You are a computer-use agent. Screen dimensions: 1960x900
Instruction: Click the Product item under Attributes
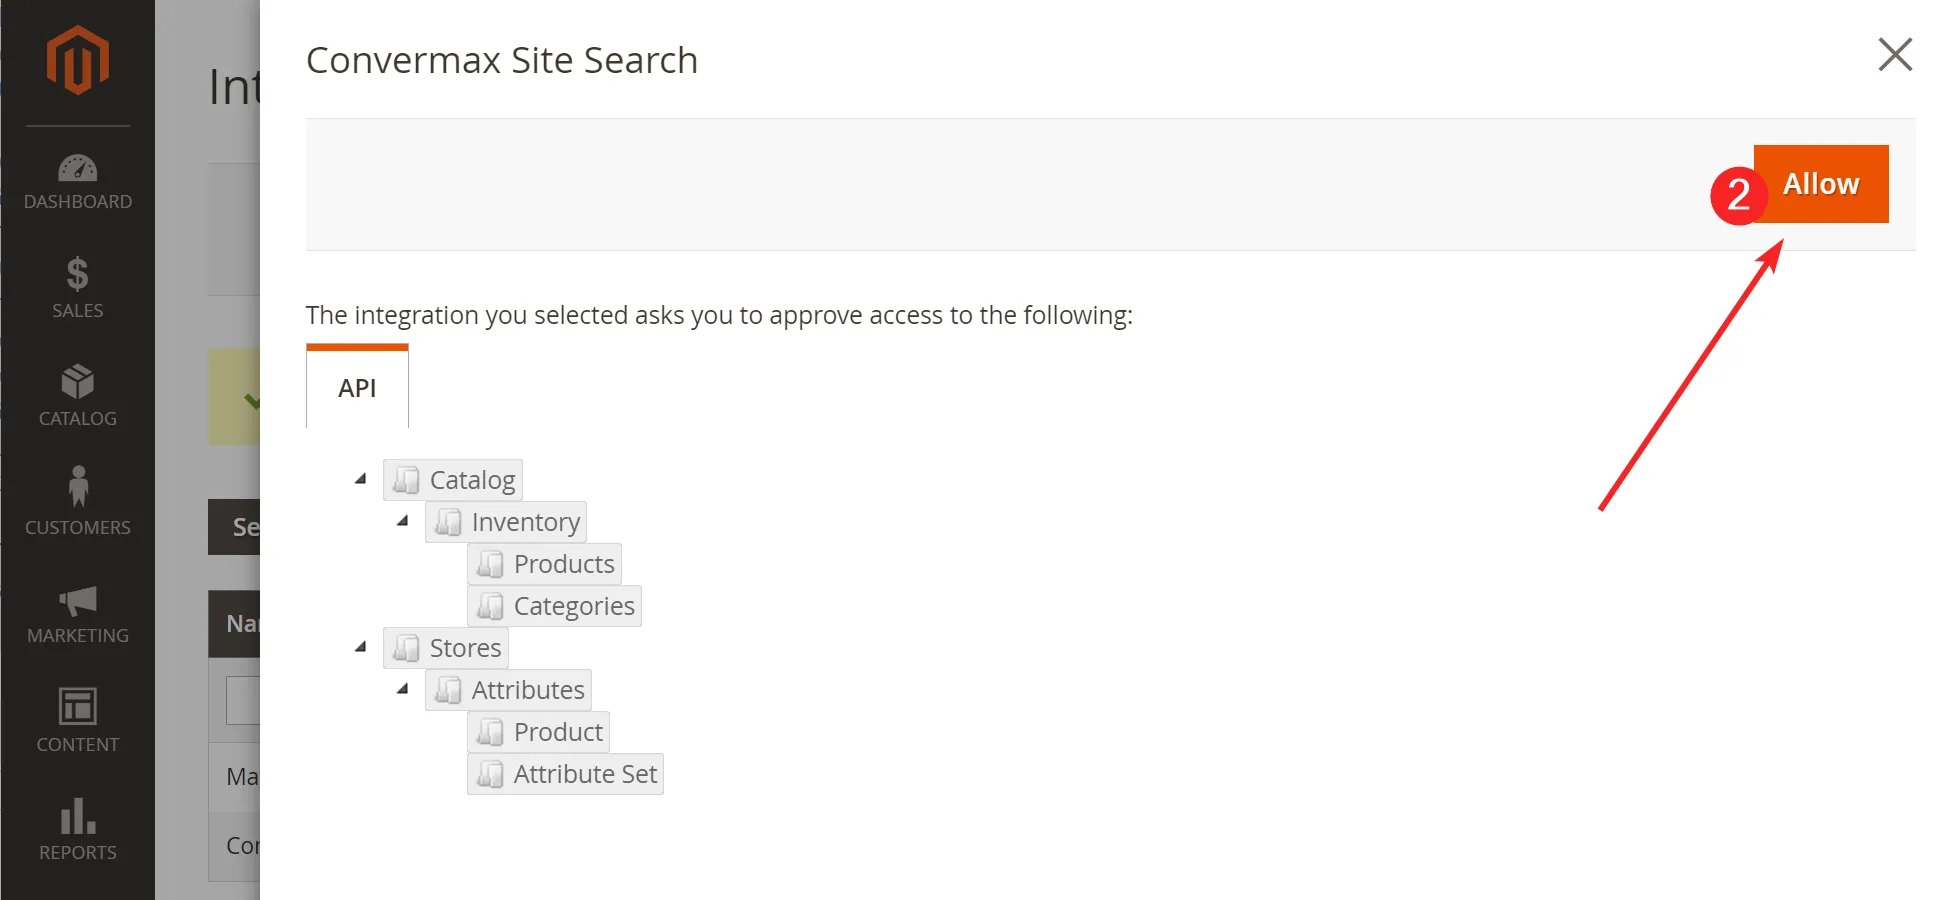(557, 732)
